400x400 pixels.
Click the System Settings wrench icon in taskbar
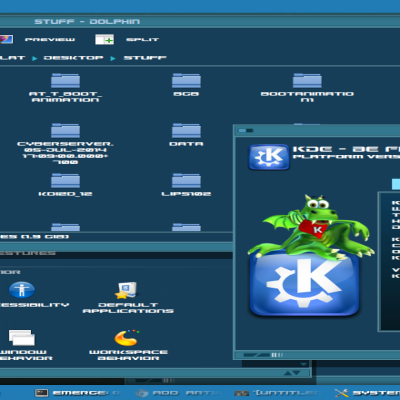tap(341, 393)
